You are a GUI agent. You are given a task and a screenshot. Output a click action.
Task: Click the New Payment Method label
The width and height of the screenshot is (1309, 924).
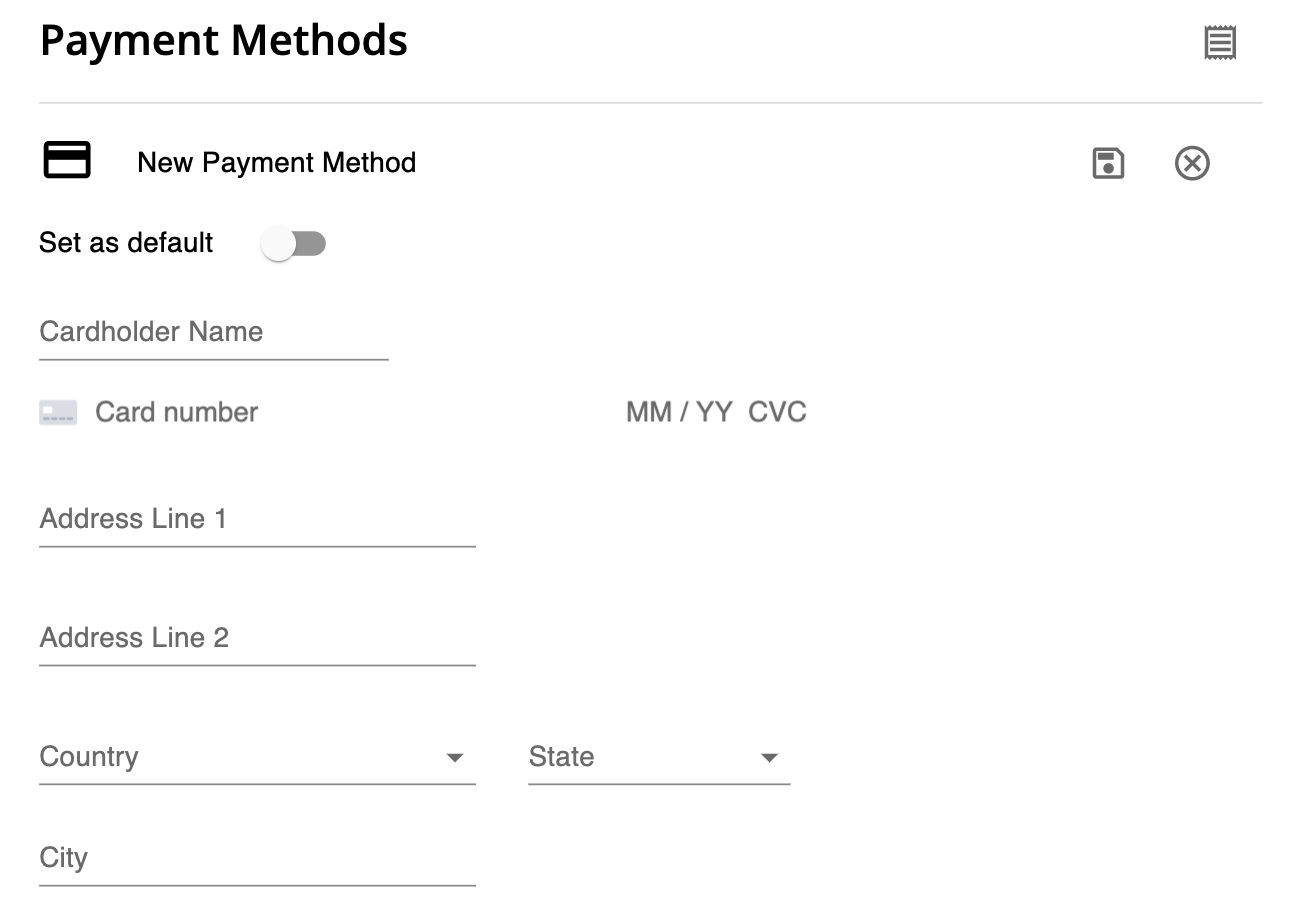tap(276, 163)
